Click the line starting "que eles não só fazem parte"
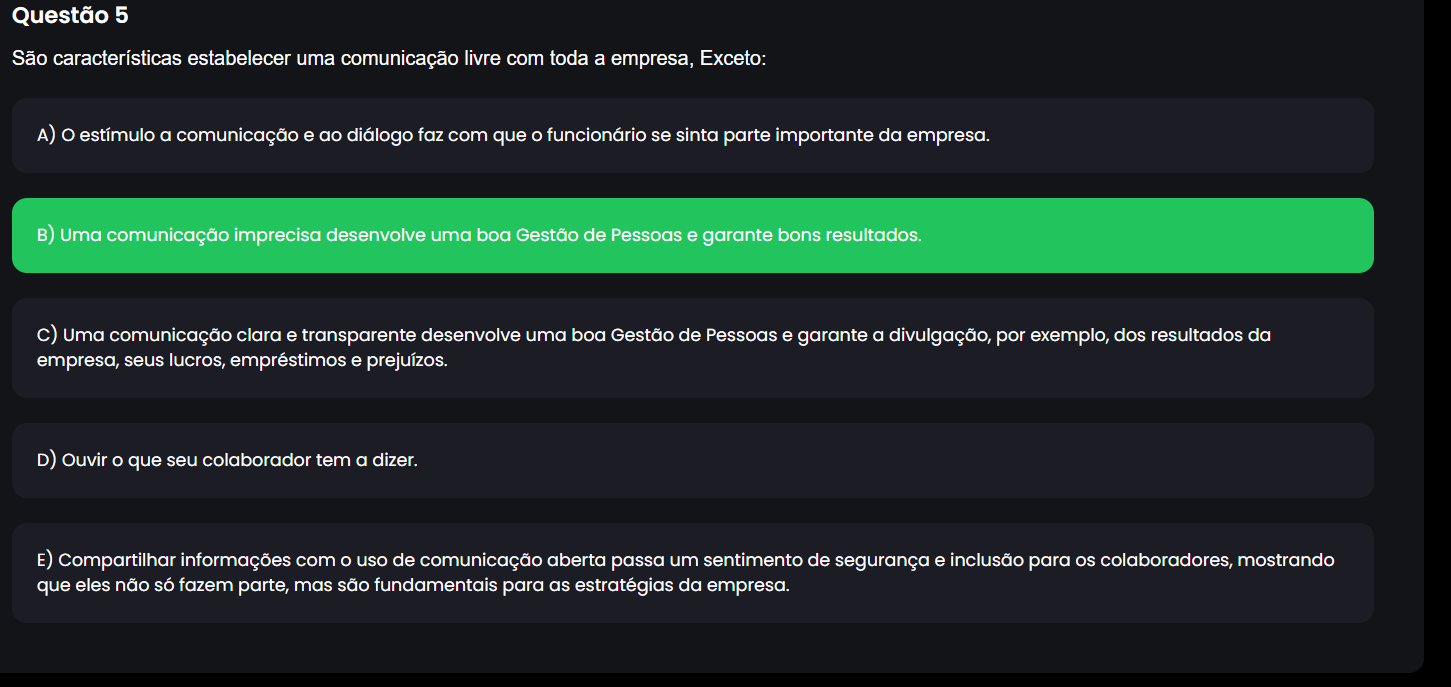The width and height of the screenshot is (1451, 687). [413, 585]
